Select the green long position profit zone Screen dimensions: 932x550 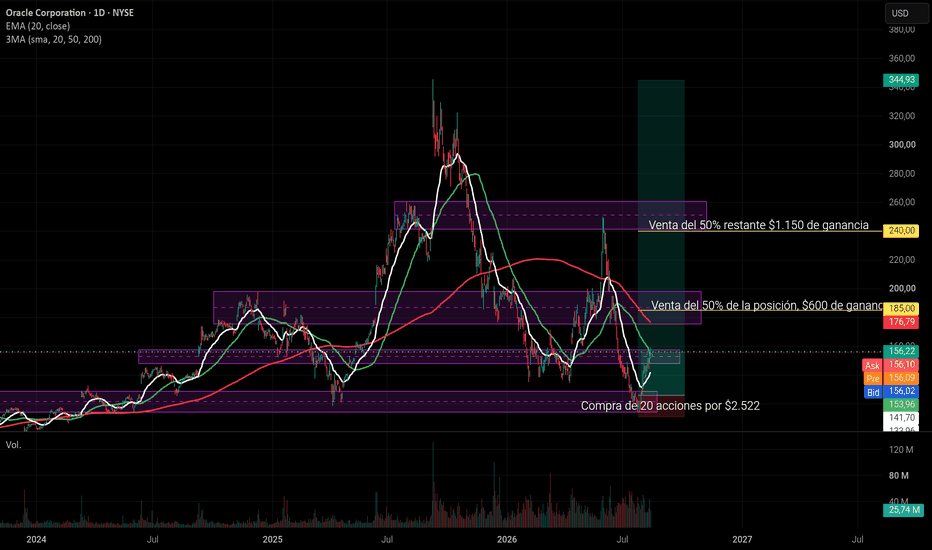[x=661, y=238]
